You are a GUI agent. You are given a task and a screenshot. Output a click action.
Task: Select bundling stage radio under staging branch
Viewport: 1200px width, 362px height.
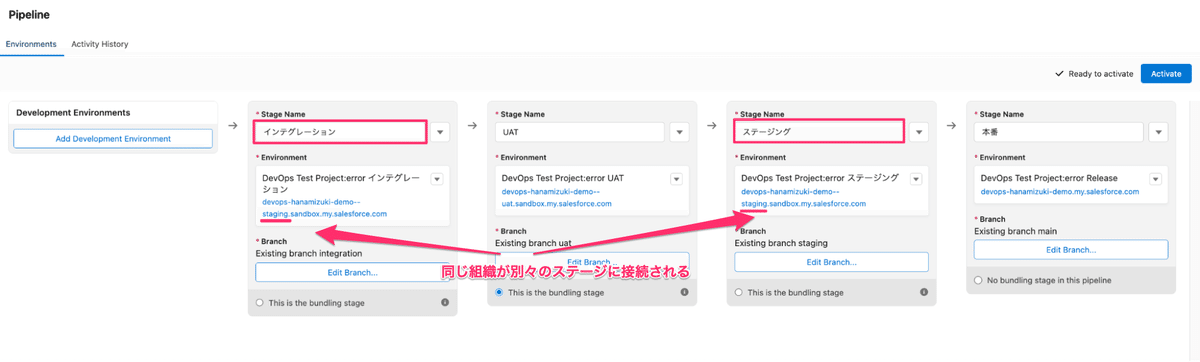(739, 293)
